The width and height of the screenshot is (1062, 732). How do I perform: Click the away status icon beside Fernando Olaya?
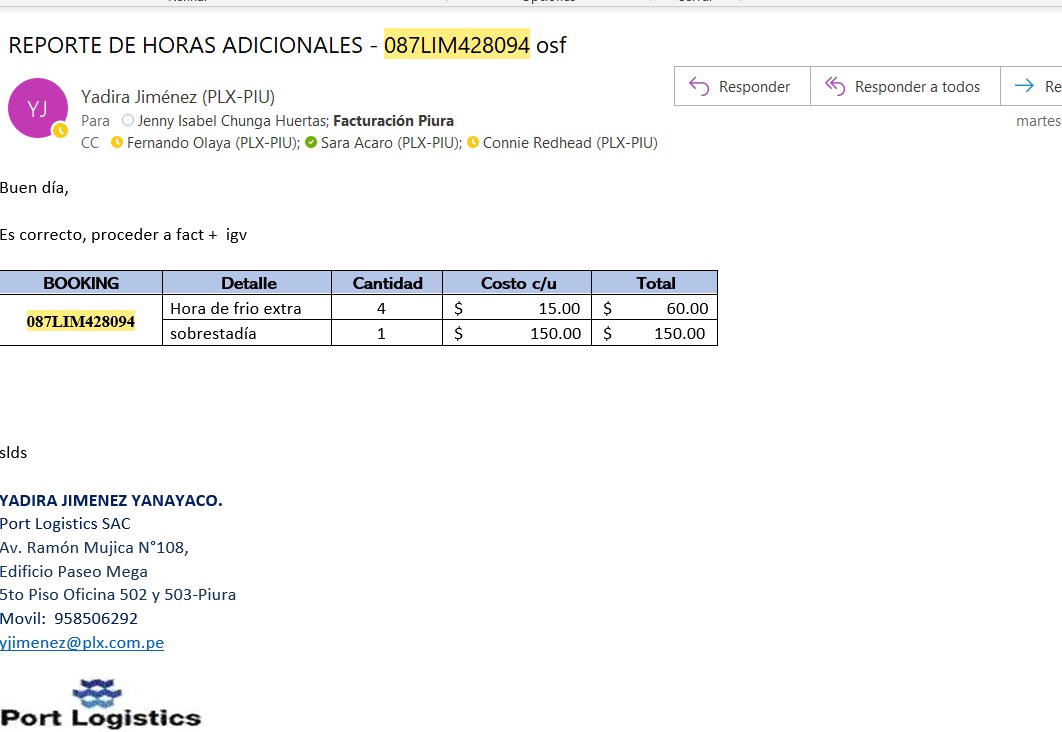click(x=117, y=143)
